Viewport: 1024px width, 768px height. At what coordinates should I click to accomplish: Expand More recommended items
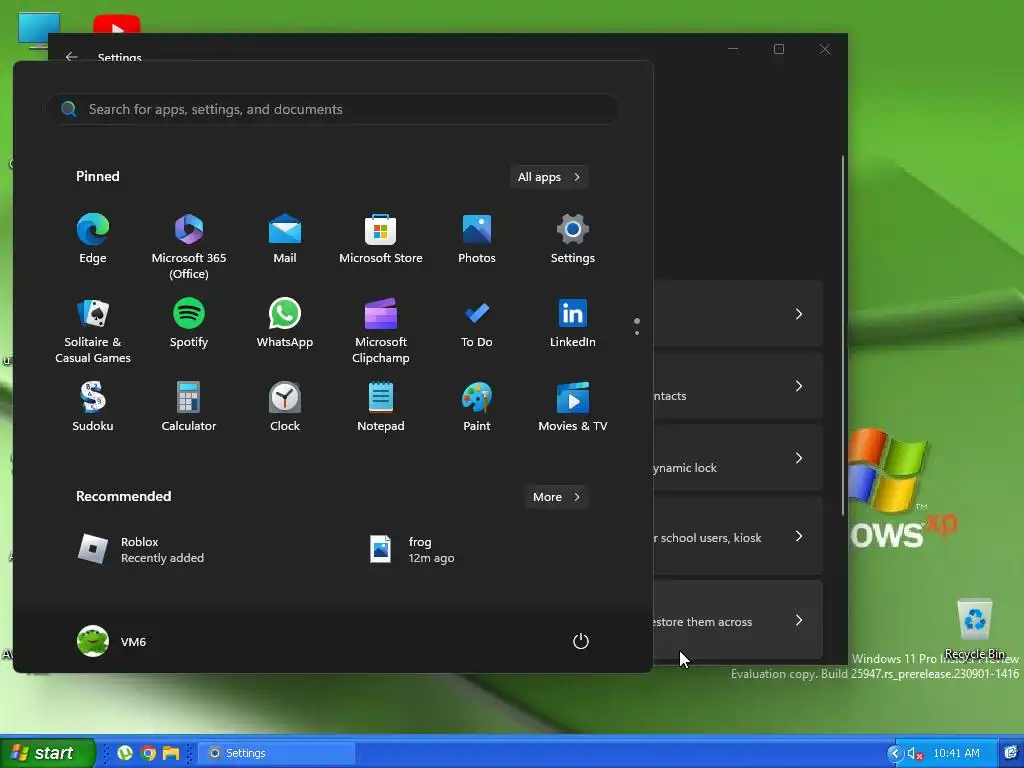click(x=556, y=497)
